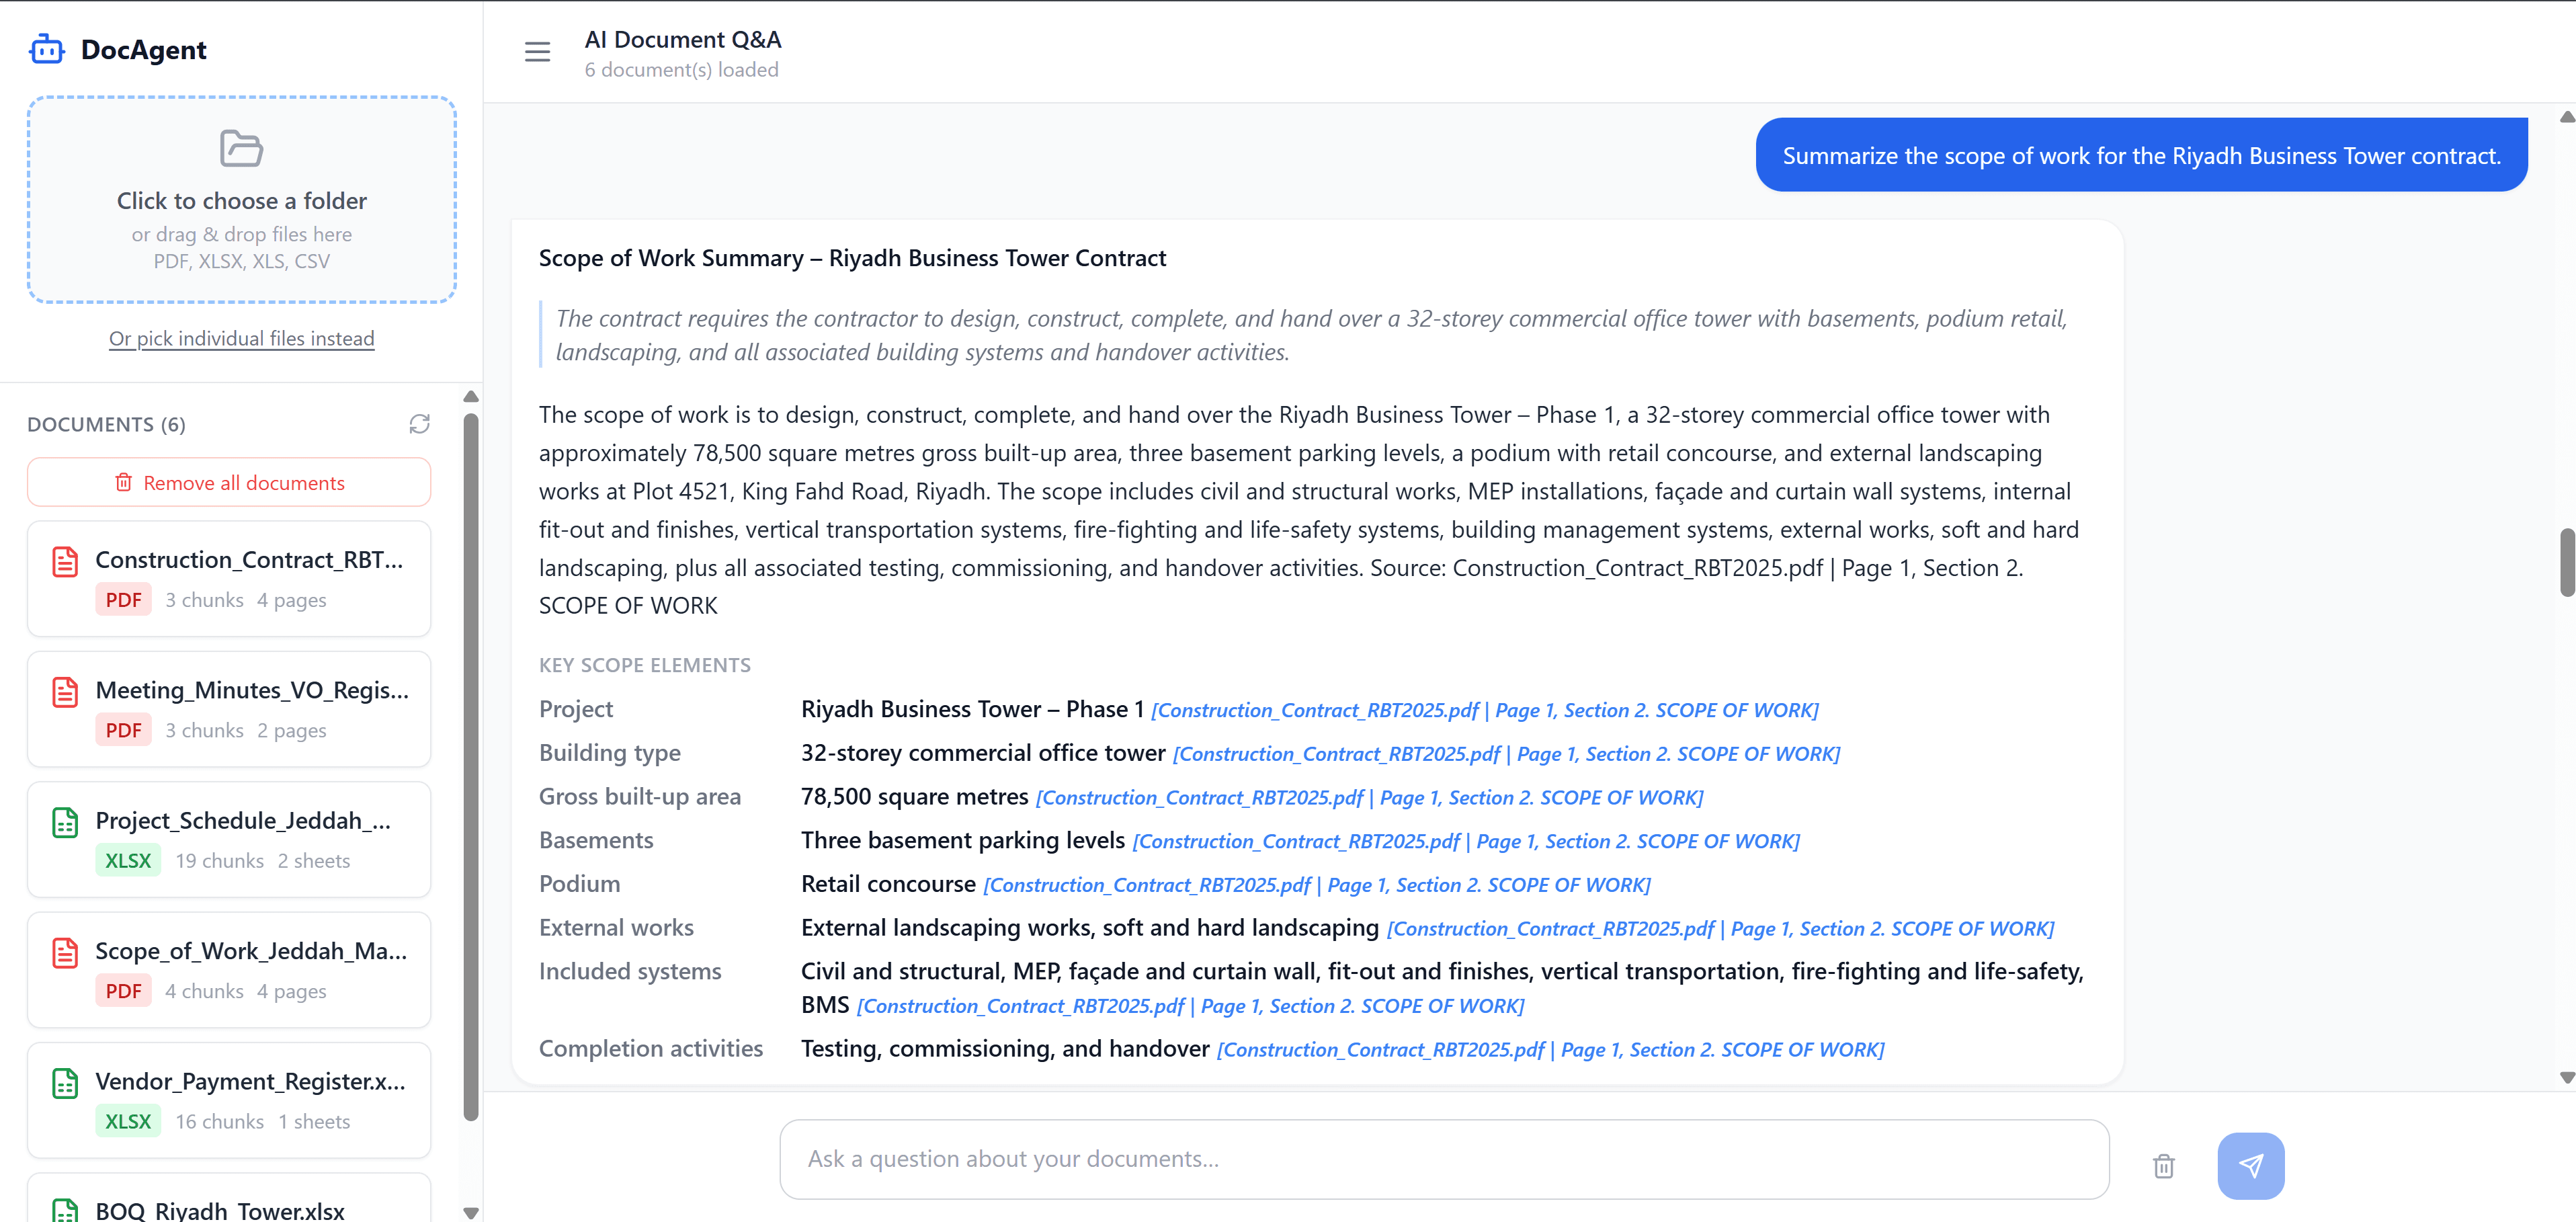Click chat area scrollbar down arrow
The image size is (2576, 1222).
pos(2566,1077)
